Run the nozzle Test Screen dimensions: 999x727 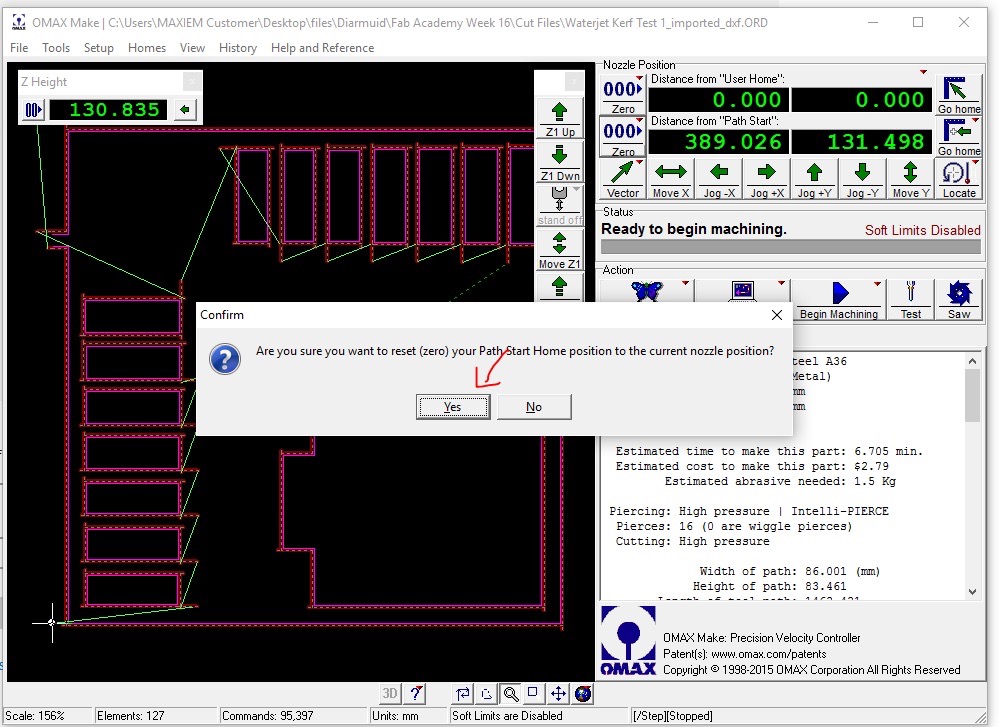pos(910,299)
